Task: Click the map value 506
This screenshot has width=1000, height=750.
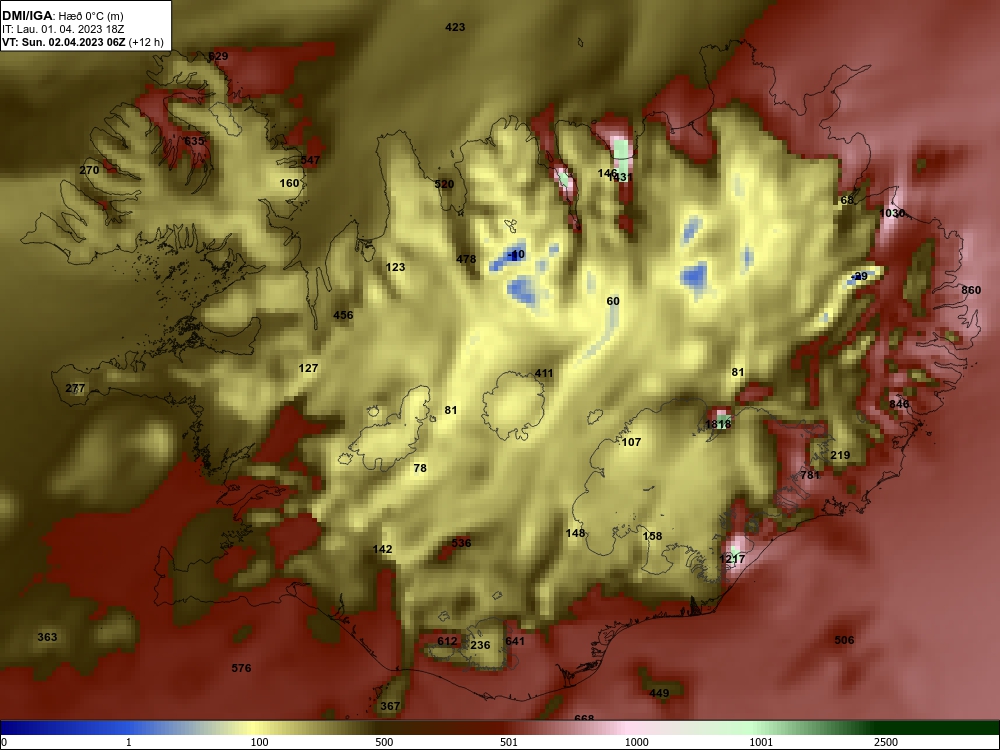Action: (844, 640)
